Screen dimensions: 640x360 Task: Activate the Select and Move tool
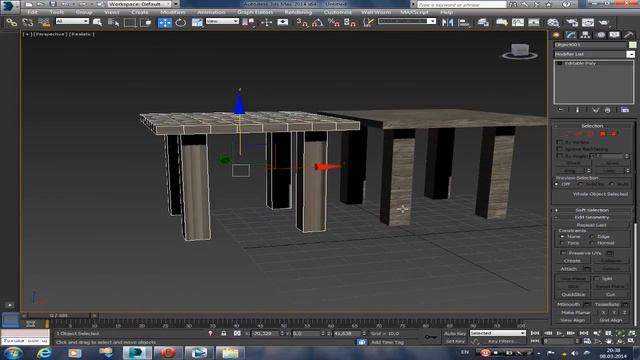164,22
